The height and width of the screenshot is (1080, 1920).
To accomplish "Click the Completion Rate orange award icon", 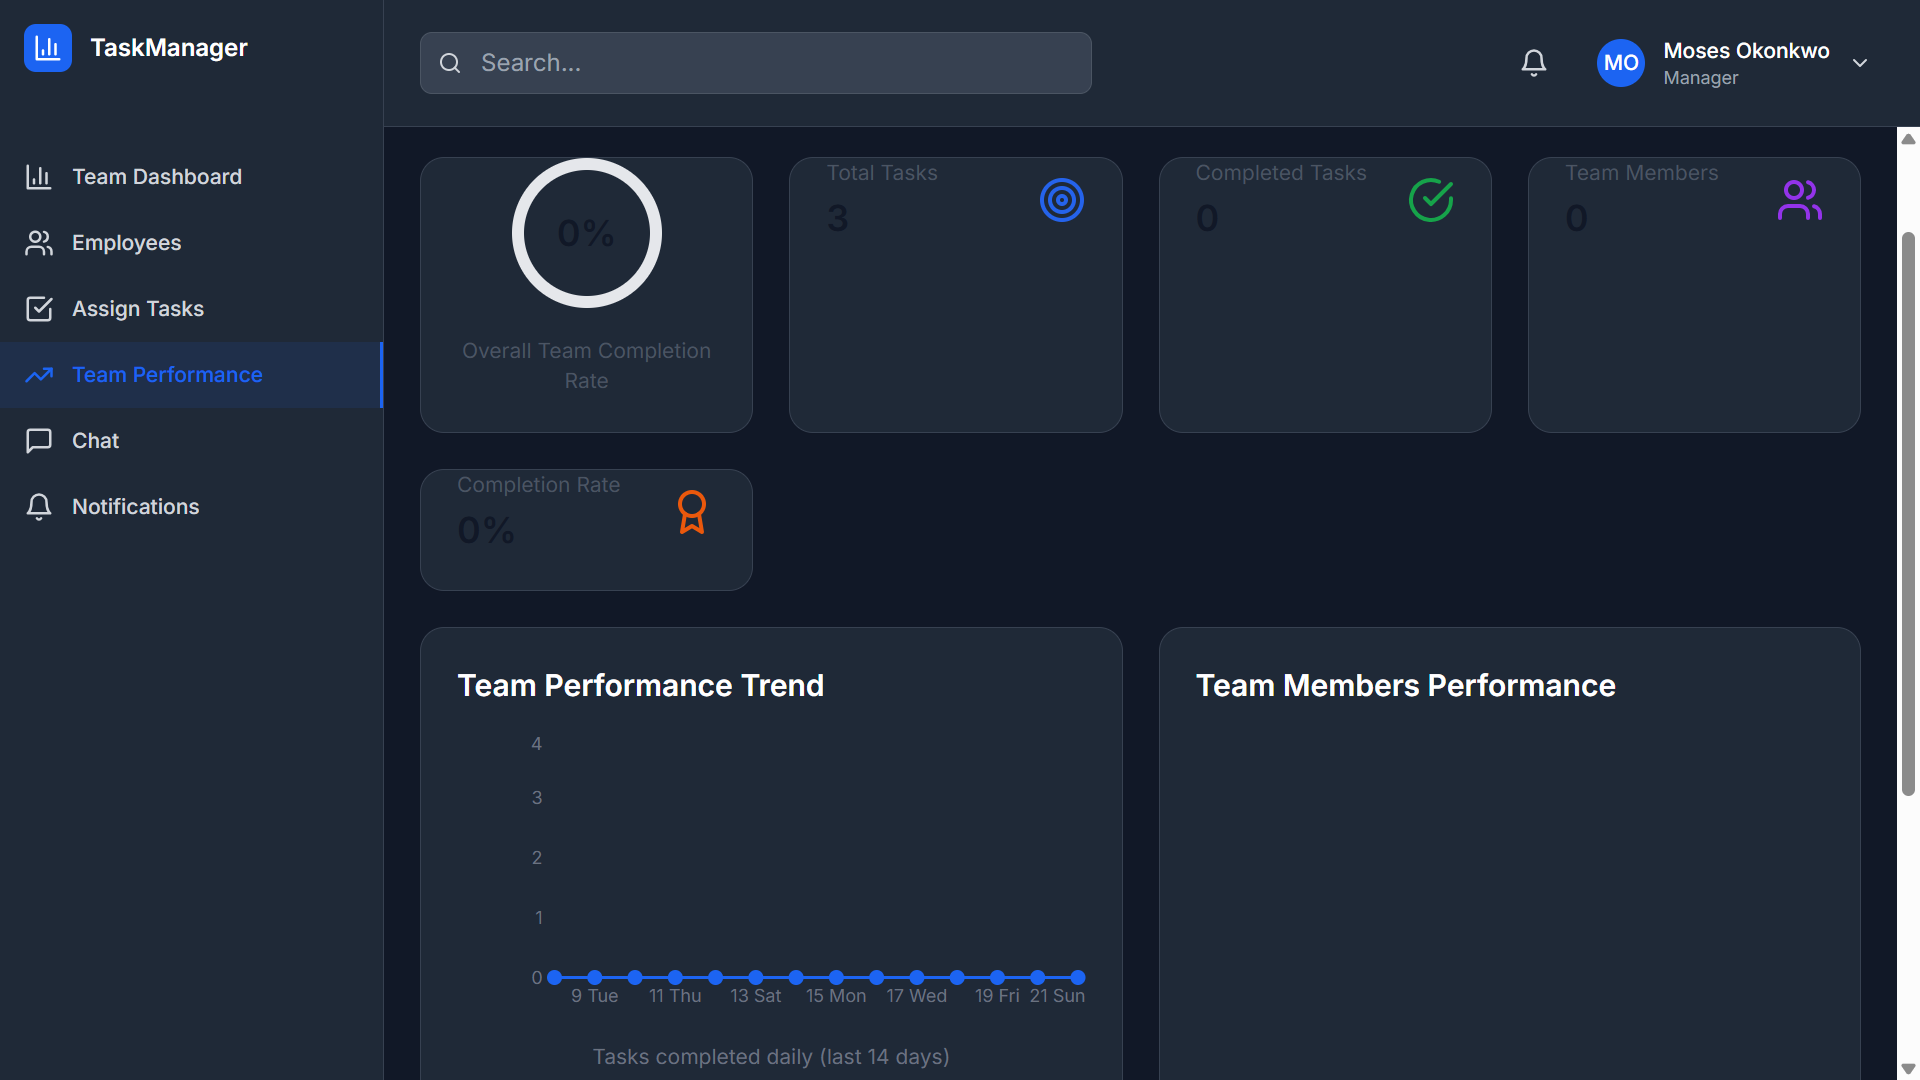I will 692,512.
